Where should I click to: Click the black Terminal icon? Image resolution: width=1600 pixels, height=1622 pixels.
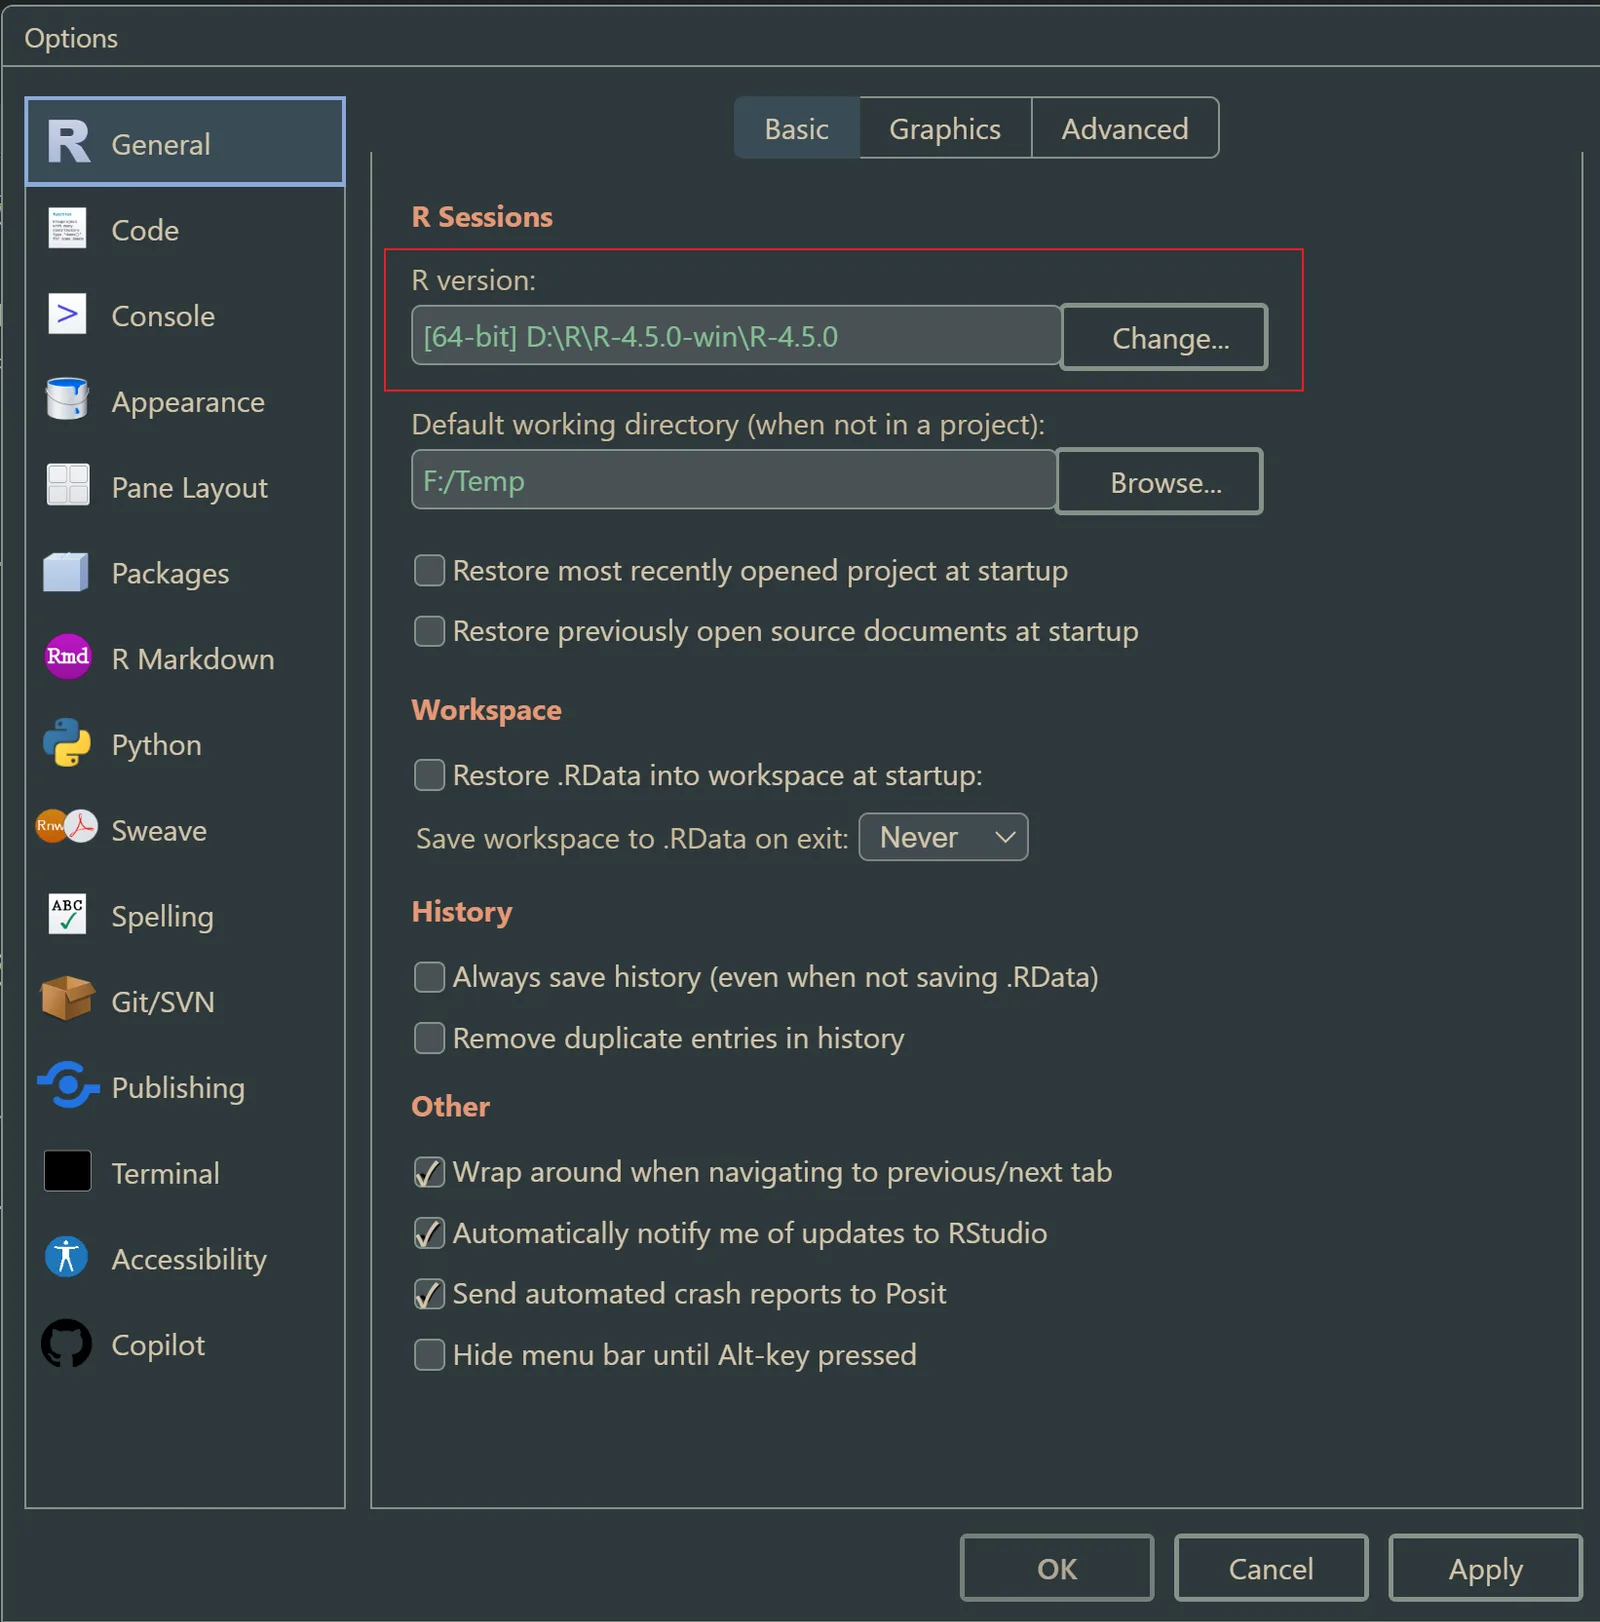click(x=68, y=1171)
